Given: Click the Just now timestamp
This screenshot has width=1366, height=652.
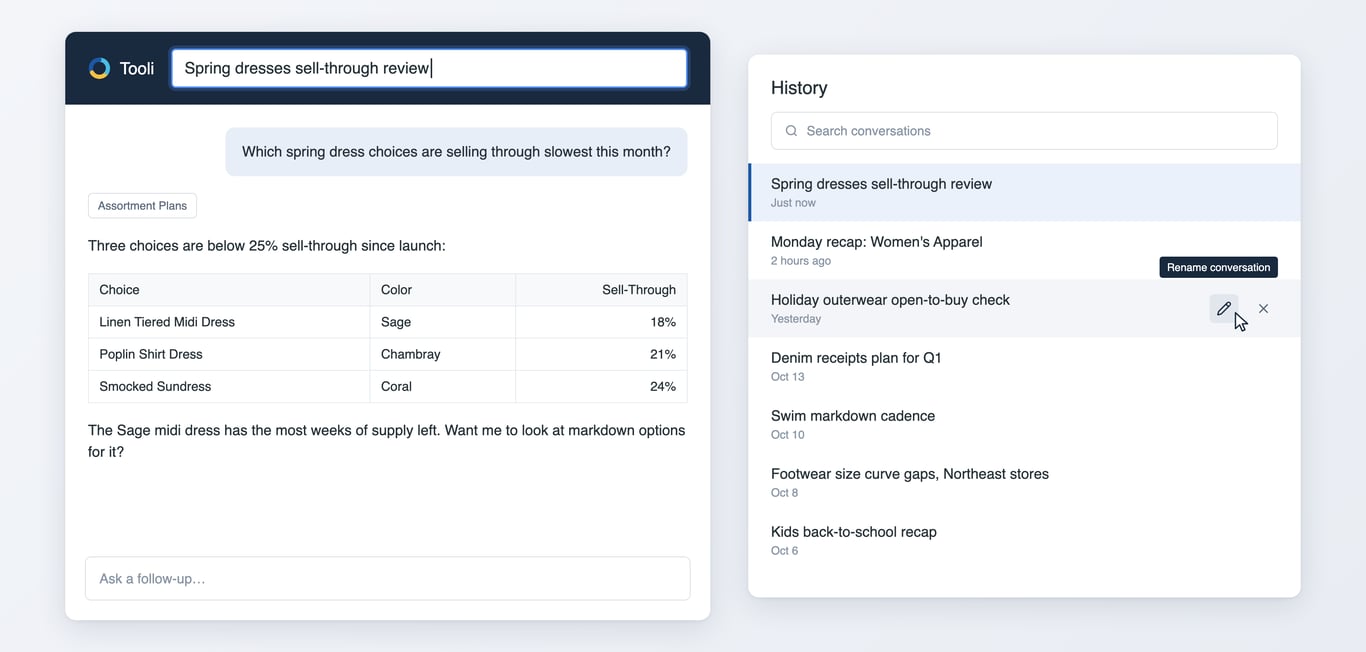Looking at the screenshot, I should (793, 203).
